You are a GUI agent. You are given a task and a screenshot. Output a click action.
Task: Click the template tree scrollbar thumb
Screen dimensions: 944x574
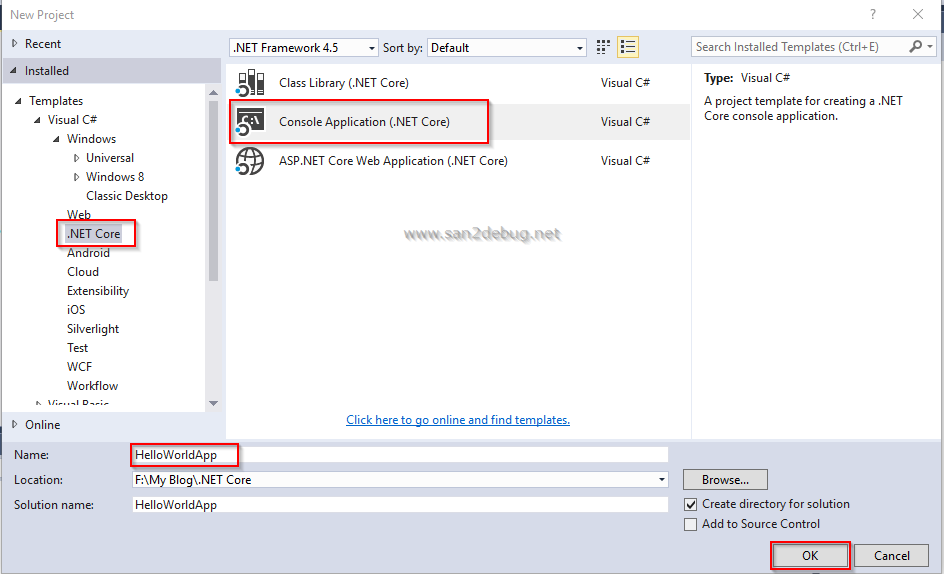[x=213, y=191]
